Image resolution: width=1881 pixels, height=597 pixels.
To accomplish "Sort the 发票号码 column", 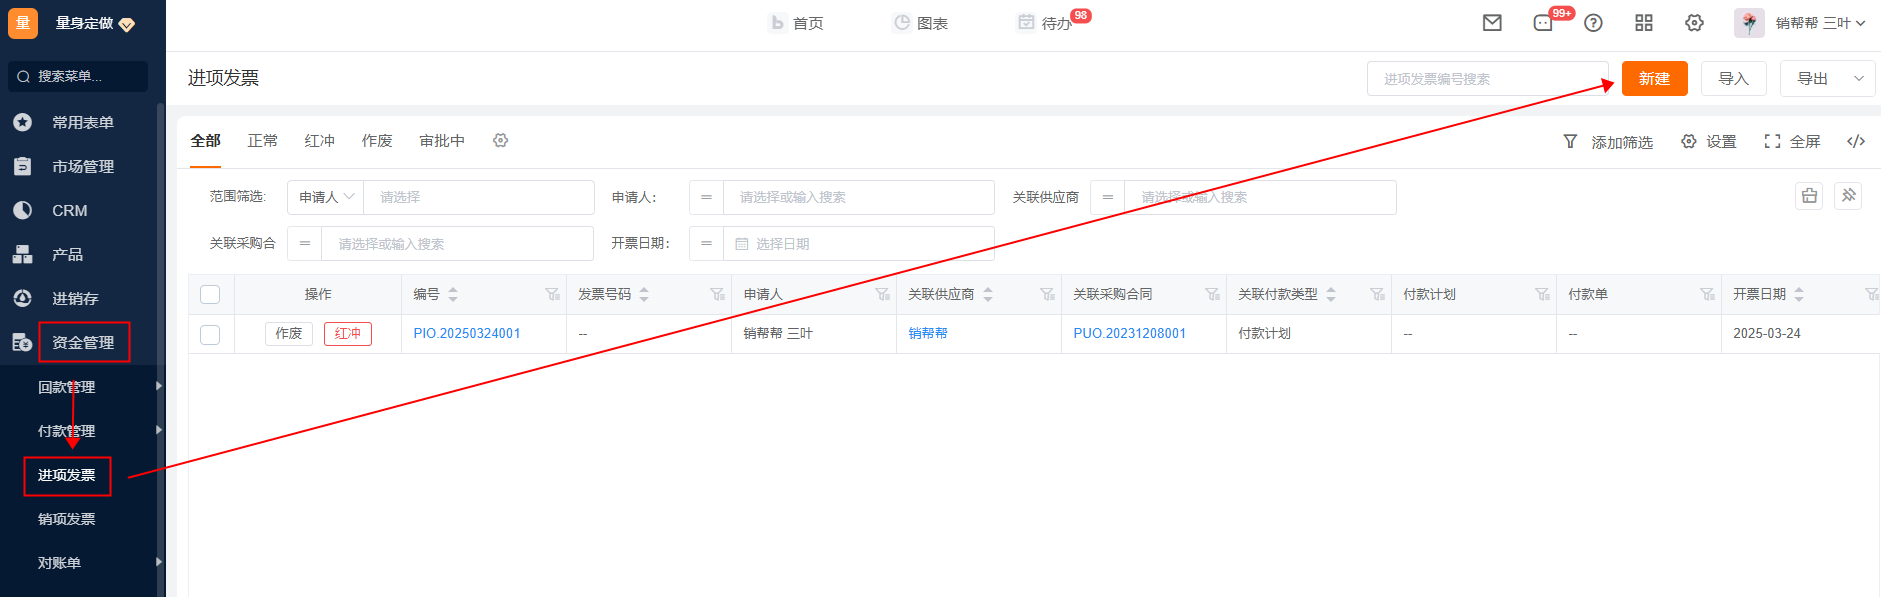I will coord(644,294).
